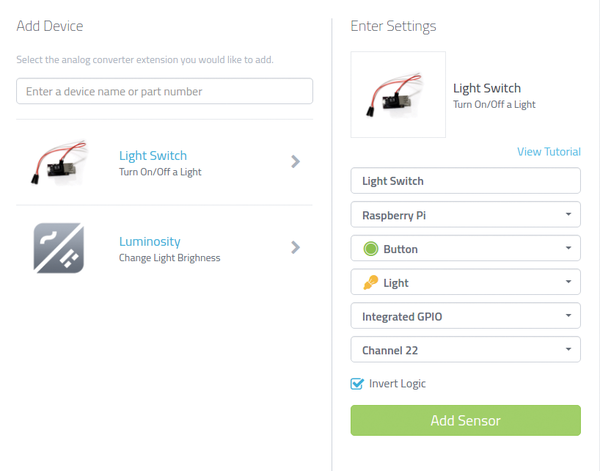This screenshot has height=471, width=600.
Task: Select the Luminosity list entry title
Action: coord(150,241)
